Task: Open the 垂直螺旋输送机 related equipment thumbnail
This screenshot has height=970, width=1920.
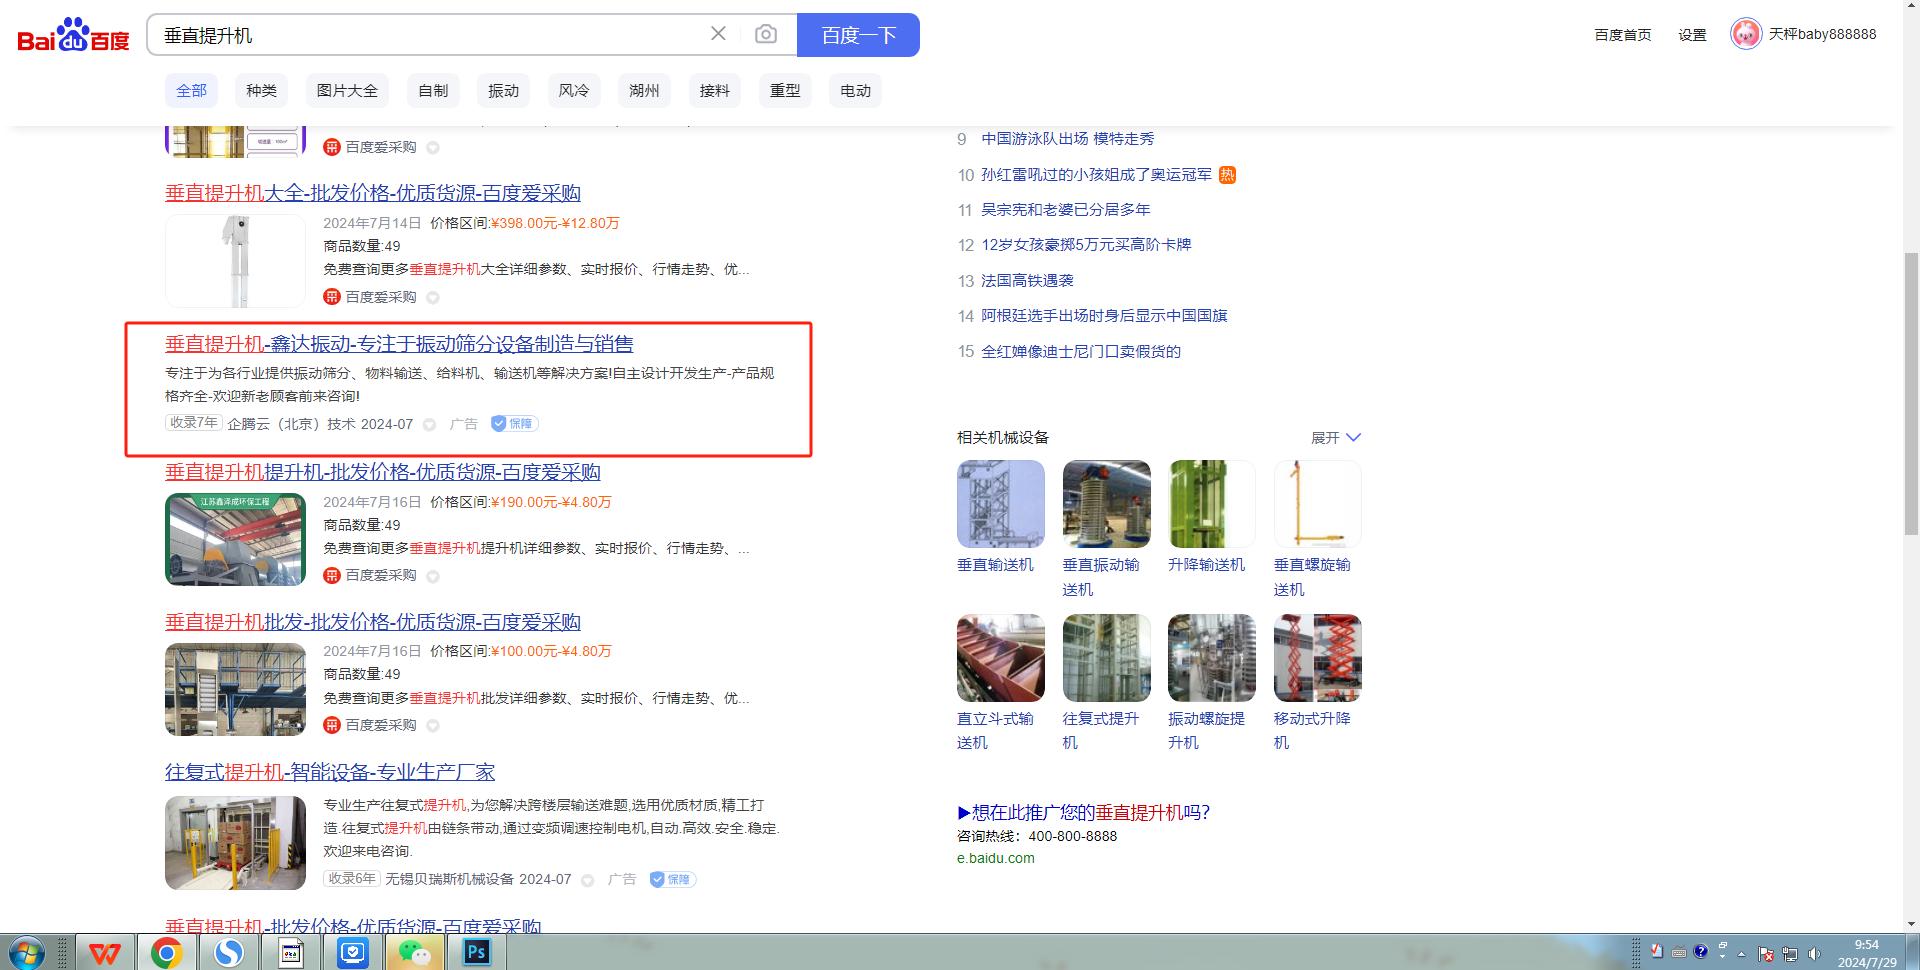Action: click(x=1318, y=504)
